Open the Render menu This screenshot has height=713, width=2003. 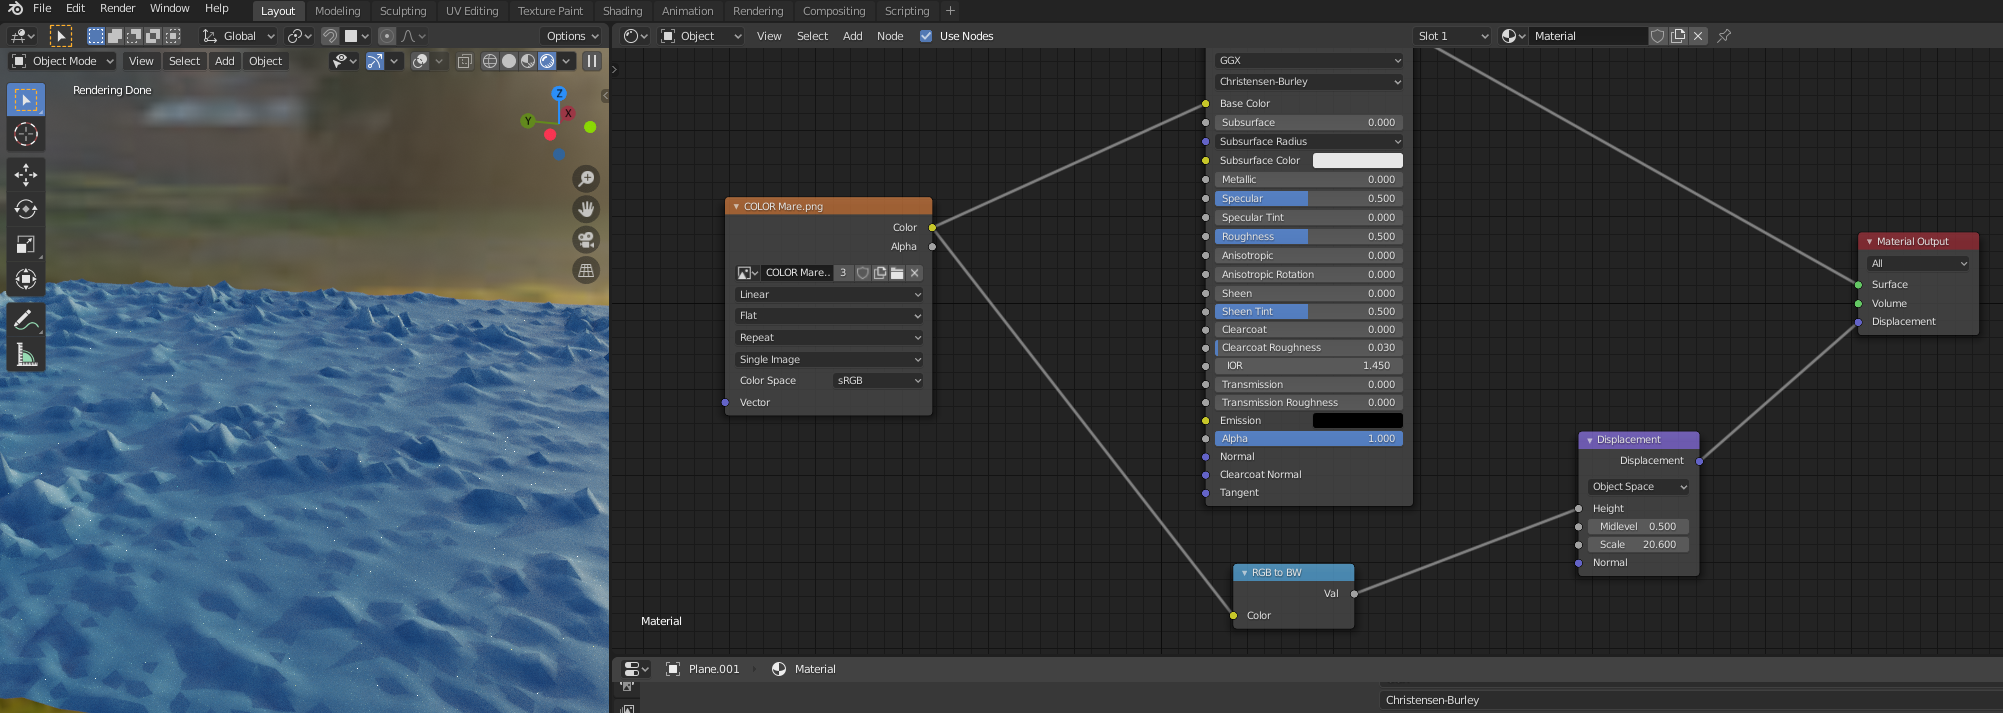pyautogui.click(x=117, y=8)
